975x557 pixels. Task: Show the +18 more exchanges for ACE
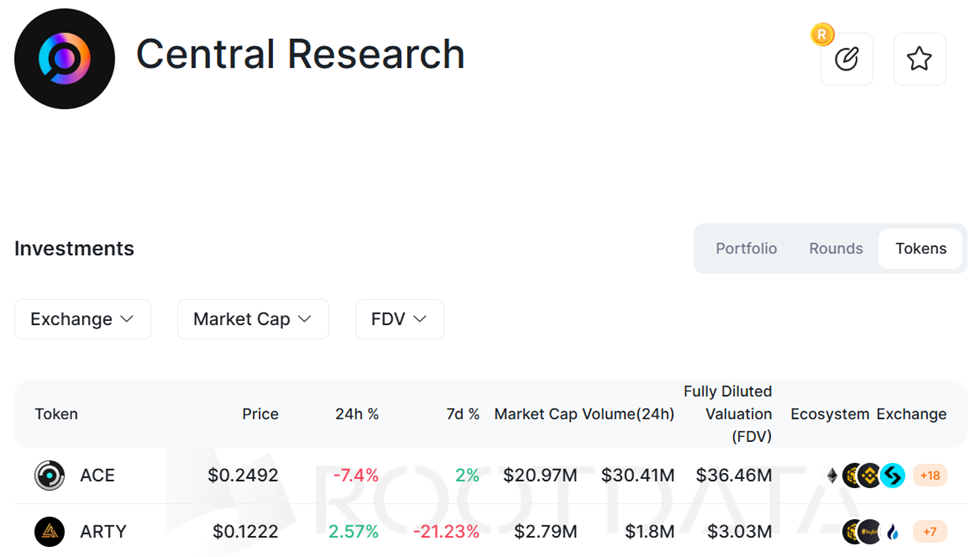point(930,475)
